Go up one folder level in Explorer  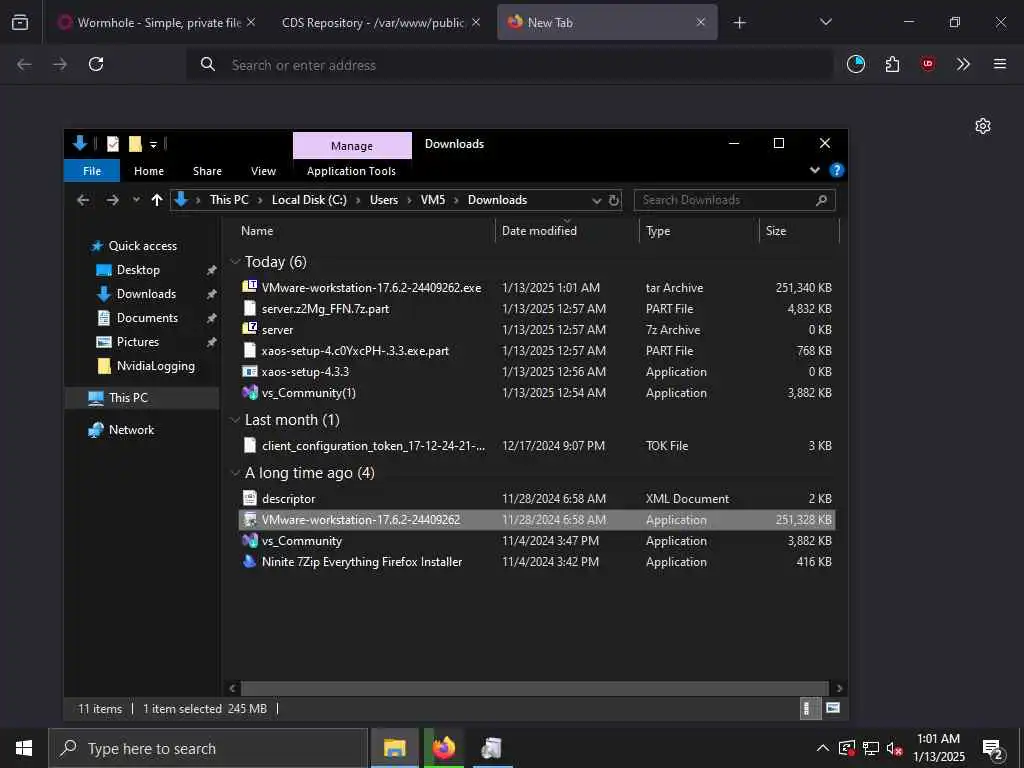157,200
